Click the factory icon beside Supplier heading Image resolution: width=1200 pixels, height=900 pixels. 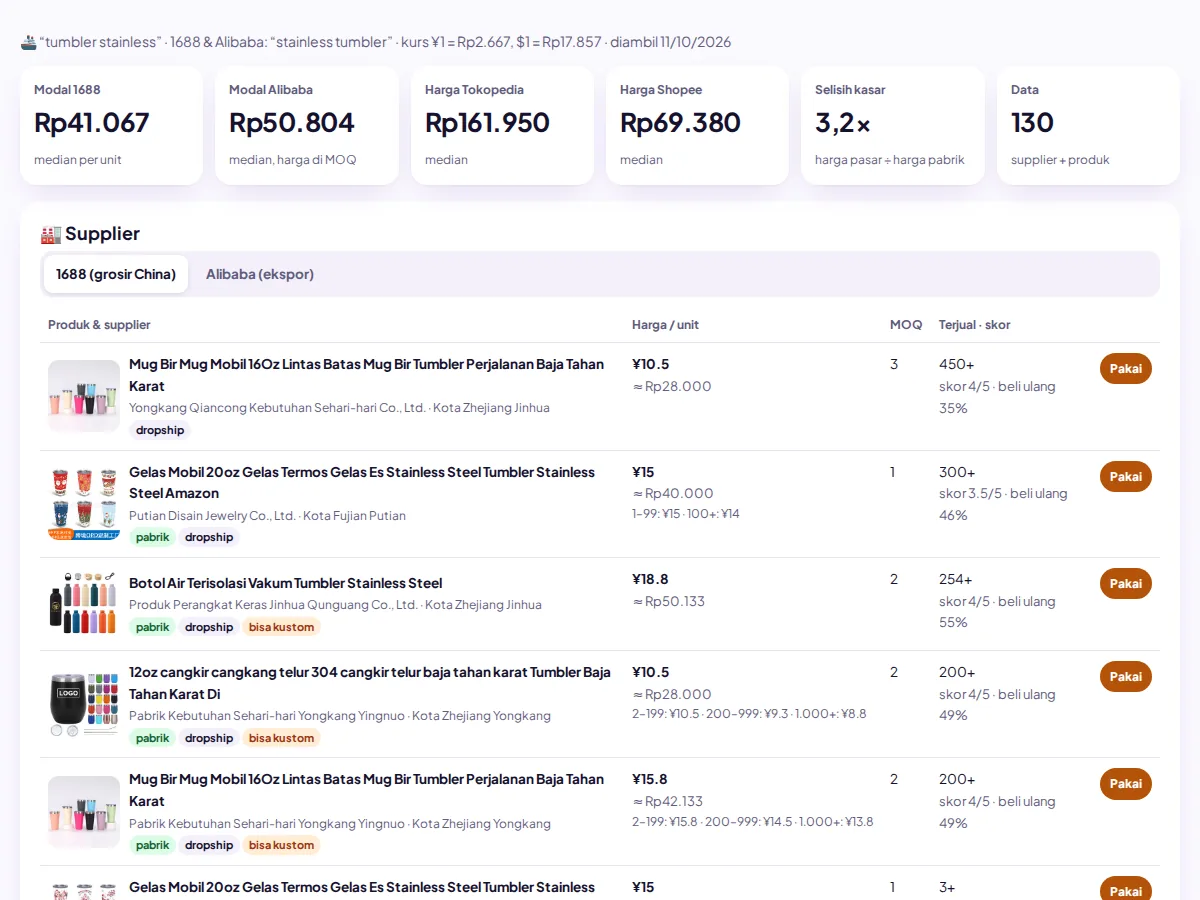51,234
